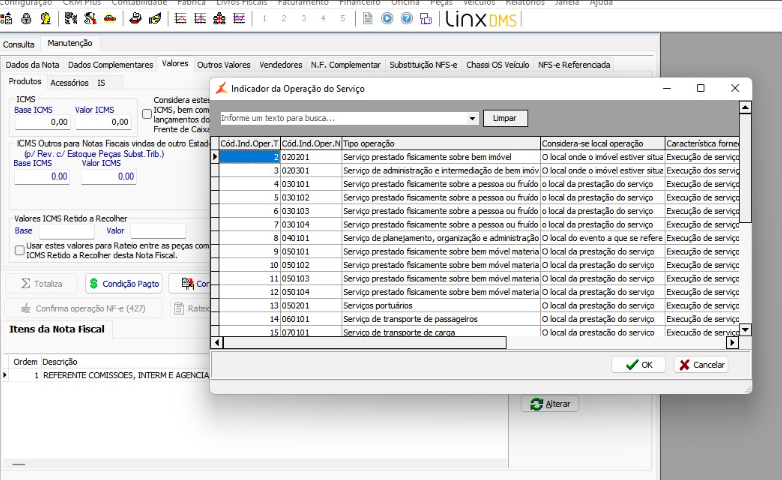Switch to the Manutenção tab
This screenshot has width=782, height=480.
pos(70,43)
